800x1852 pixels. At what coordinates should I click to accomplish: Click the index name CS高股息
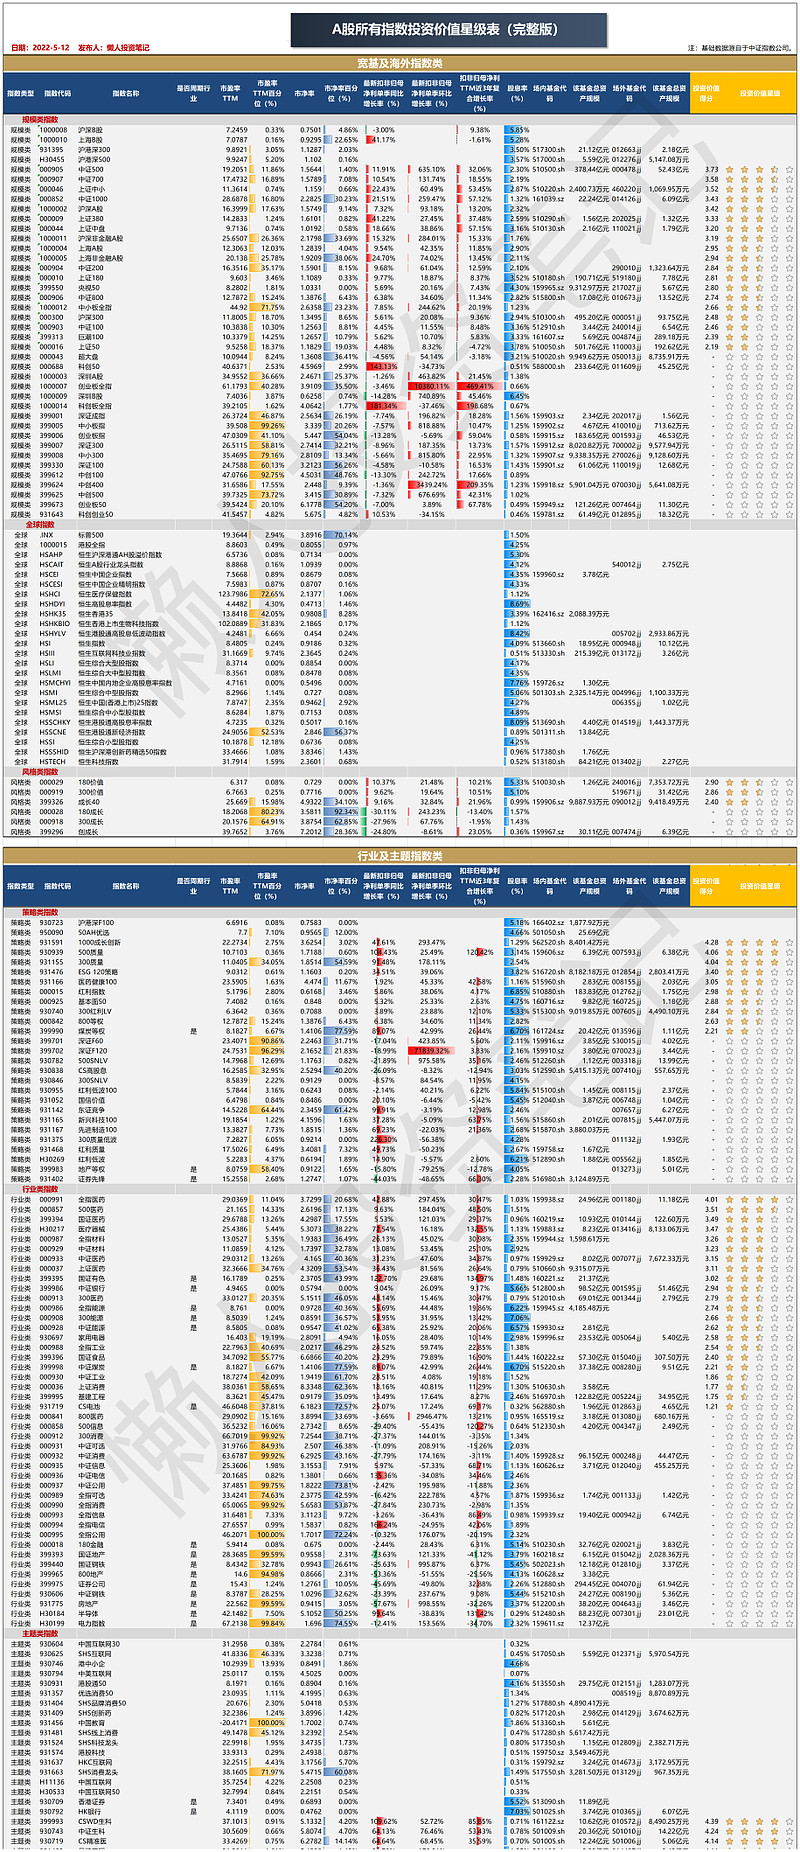pyautogui.click(x=92, y=1070)
